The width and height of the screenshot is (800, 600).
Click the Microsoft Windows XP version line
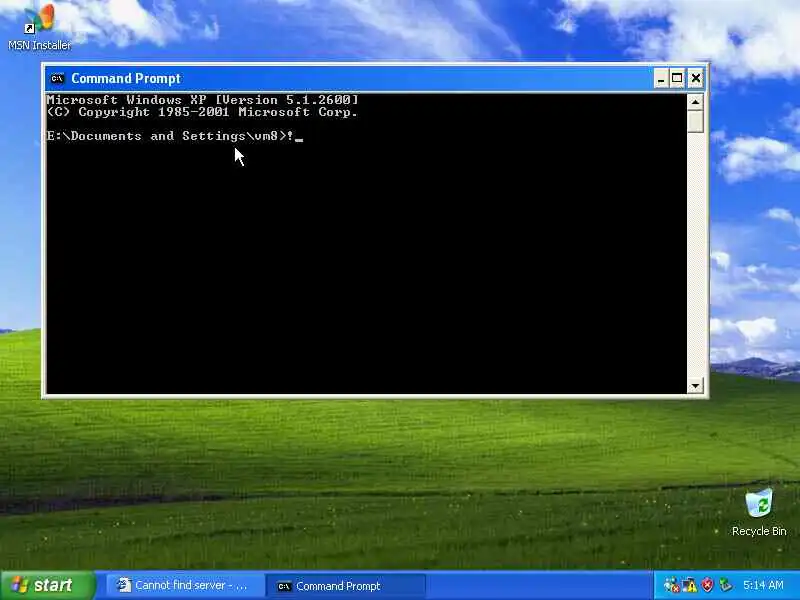coord(203,99)
